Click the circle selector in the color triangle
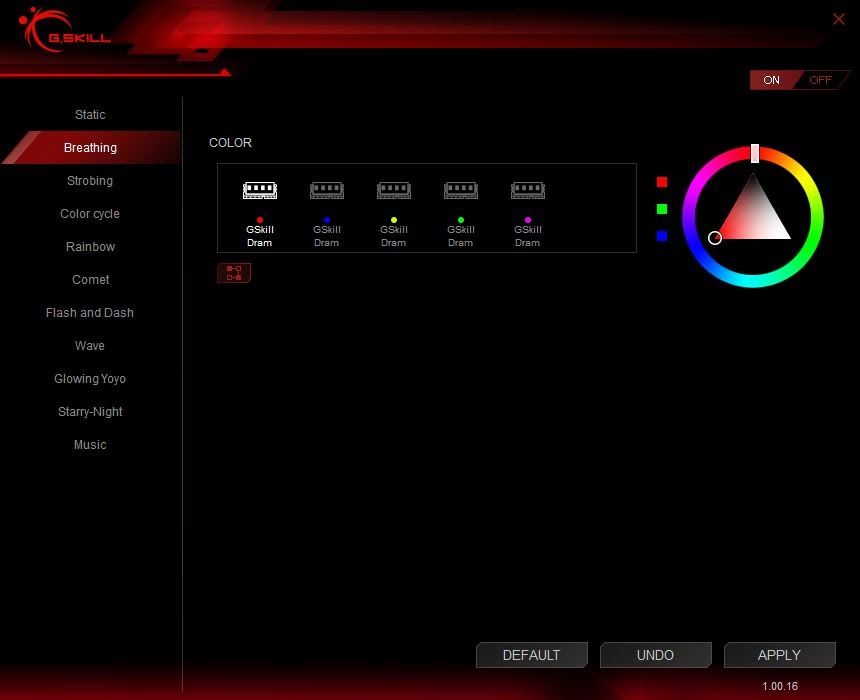Screen dimensions: 860x700 (715, 238)
